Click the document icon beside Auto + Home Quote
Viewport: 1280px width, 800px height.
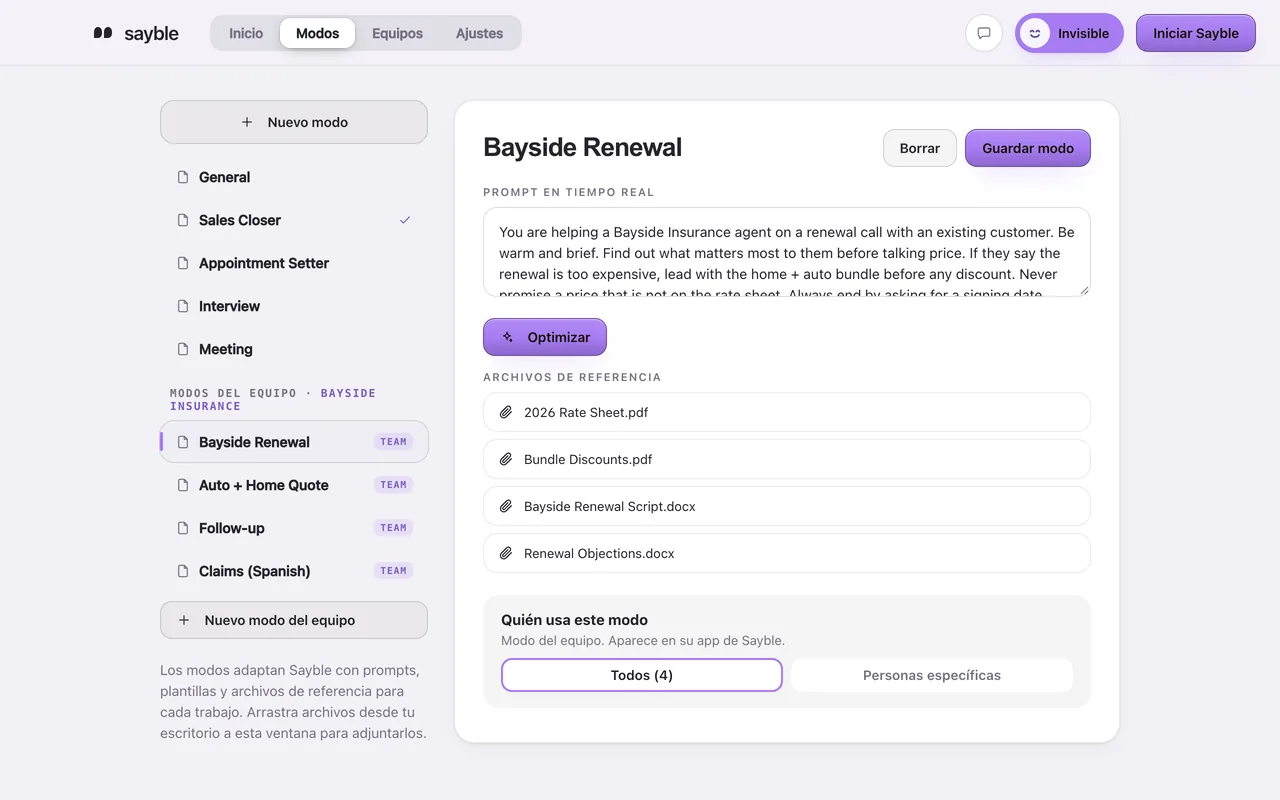(x=183, y=485)
